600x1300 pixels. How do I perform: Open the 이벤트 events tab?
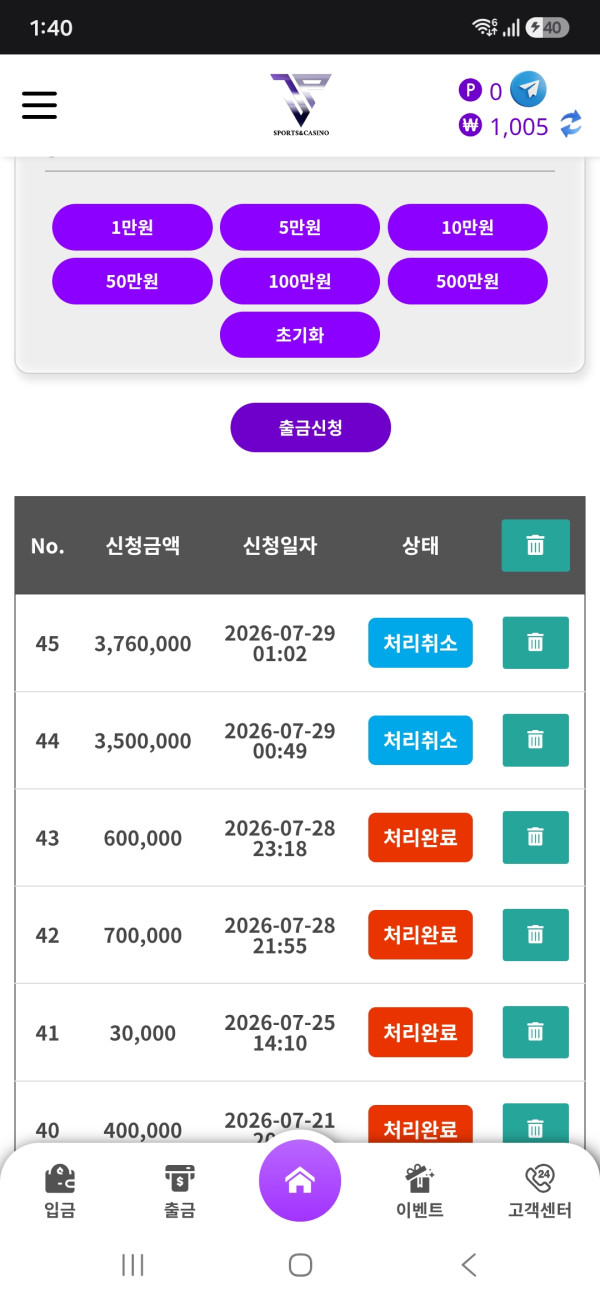pos(420,1191)
